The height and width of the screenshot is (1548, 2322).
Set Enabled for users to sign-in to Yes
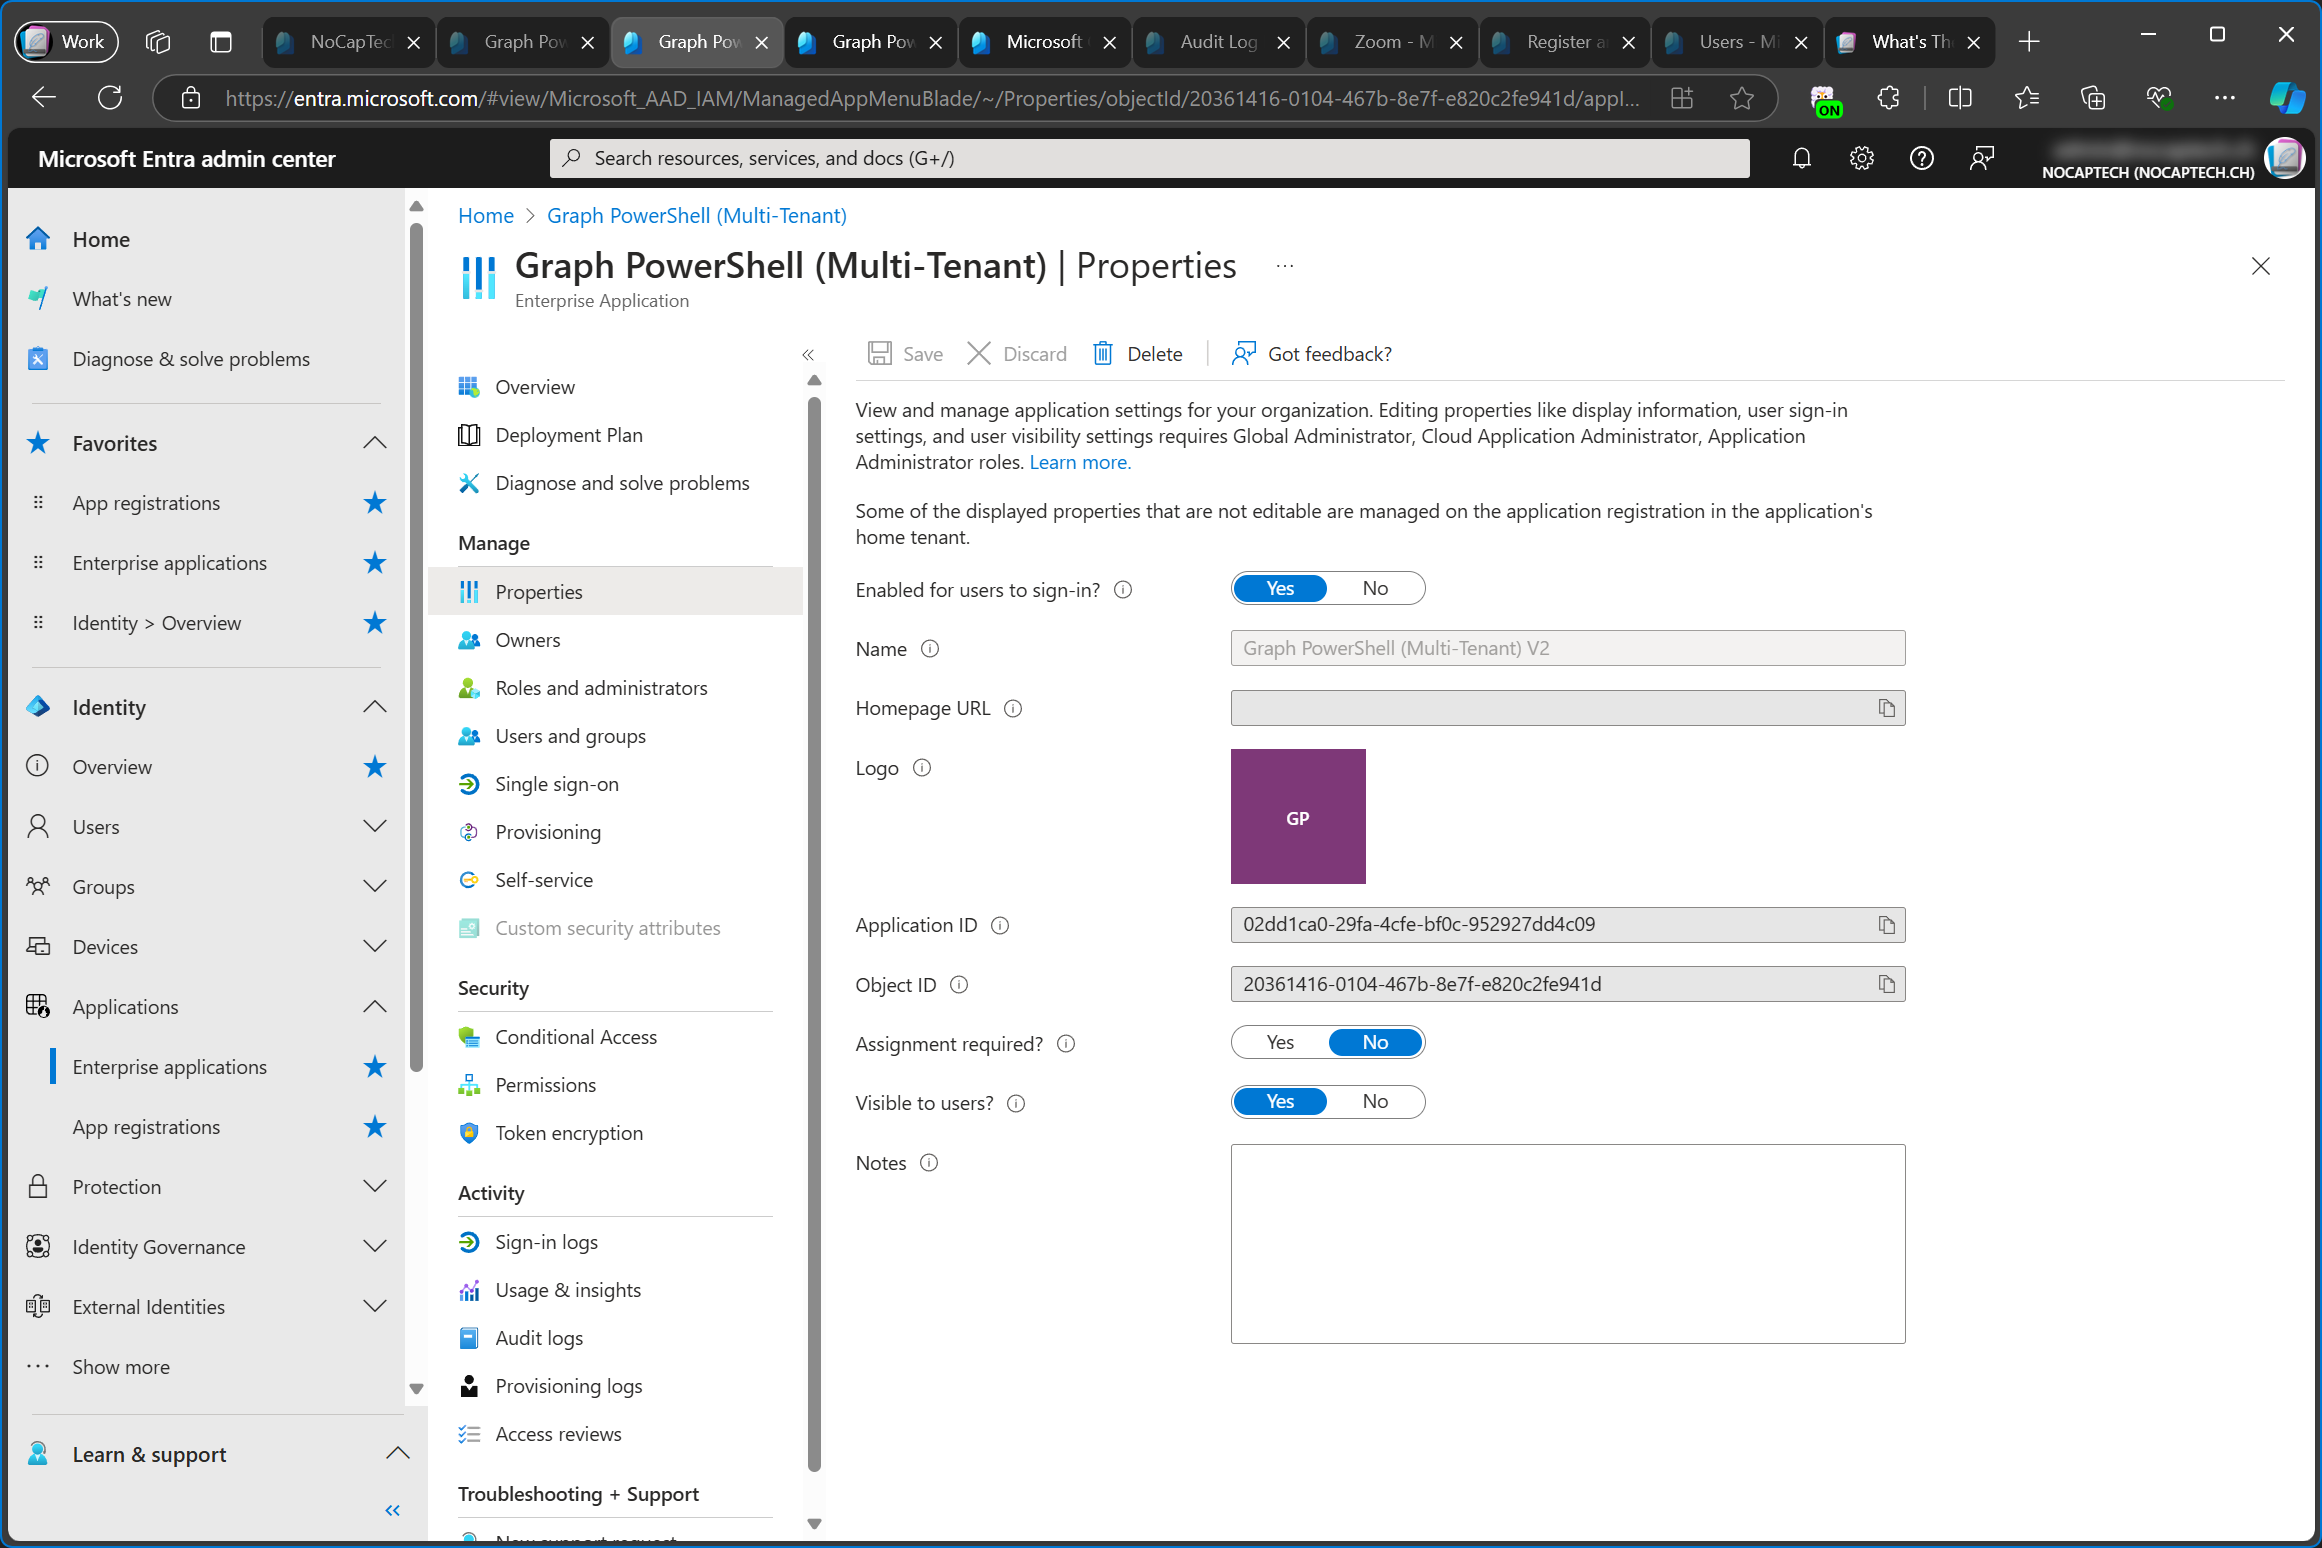pos(1280,589)
